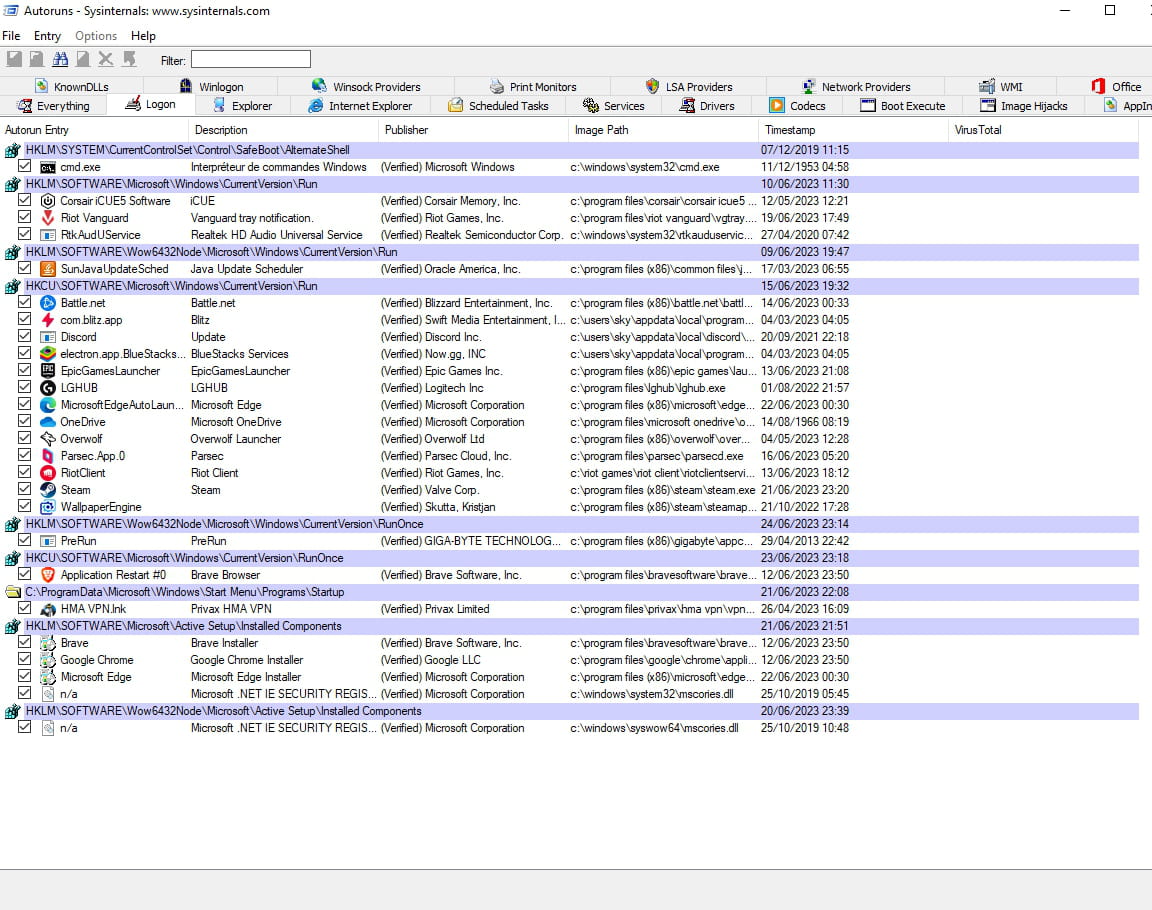
Task: Switch to the Boot Execute tab
Action: pos(903,106)
